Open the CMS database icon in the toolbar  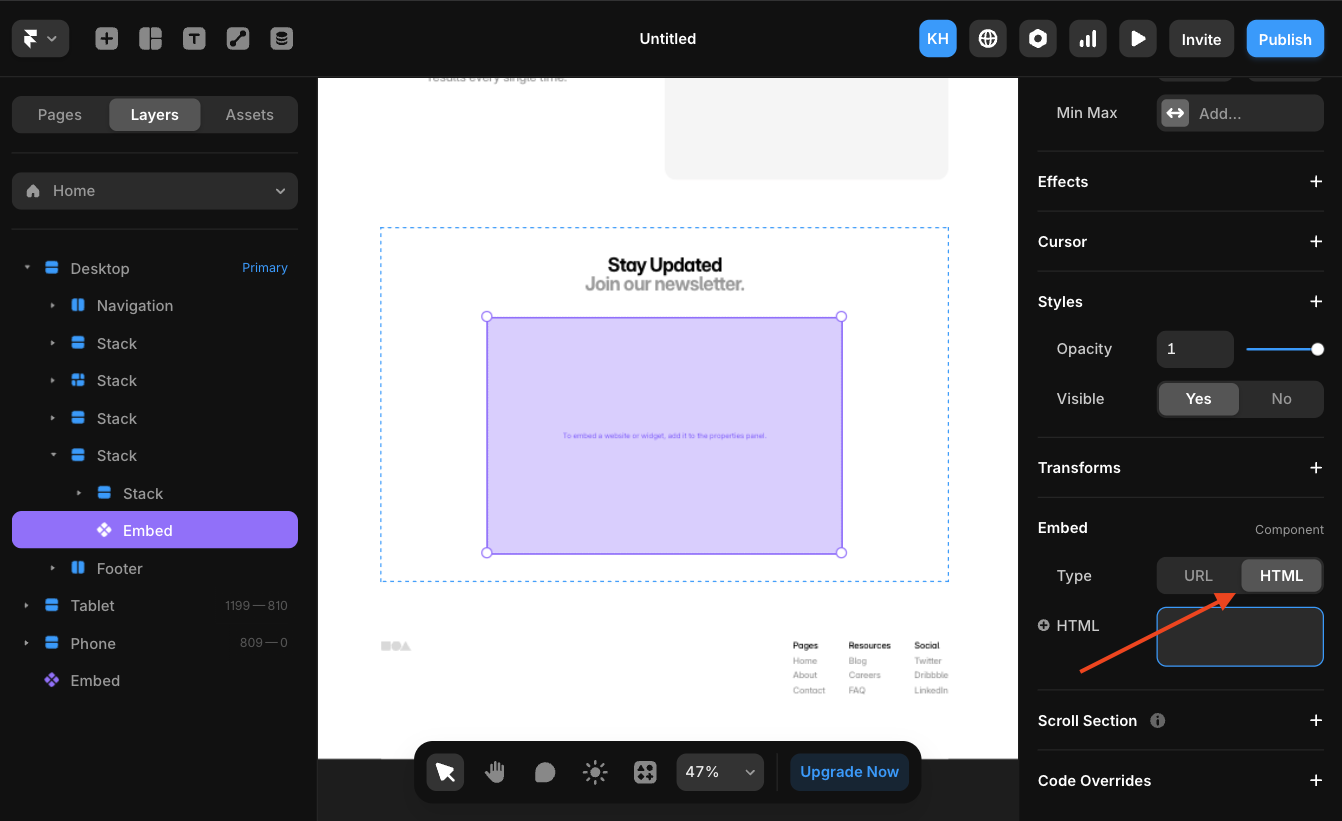click(281, 38)
